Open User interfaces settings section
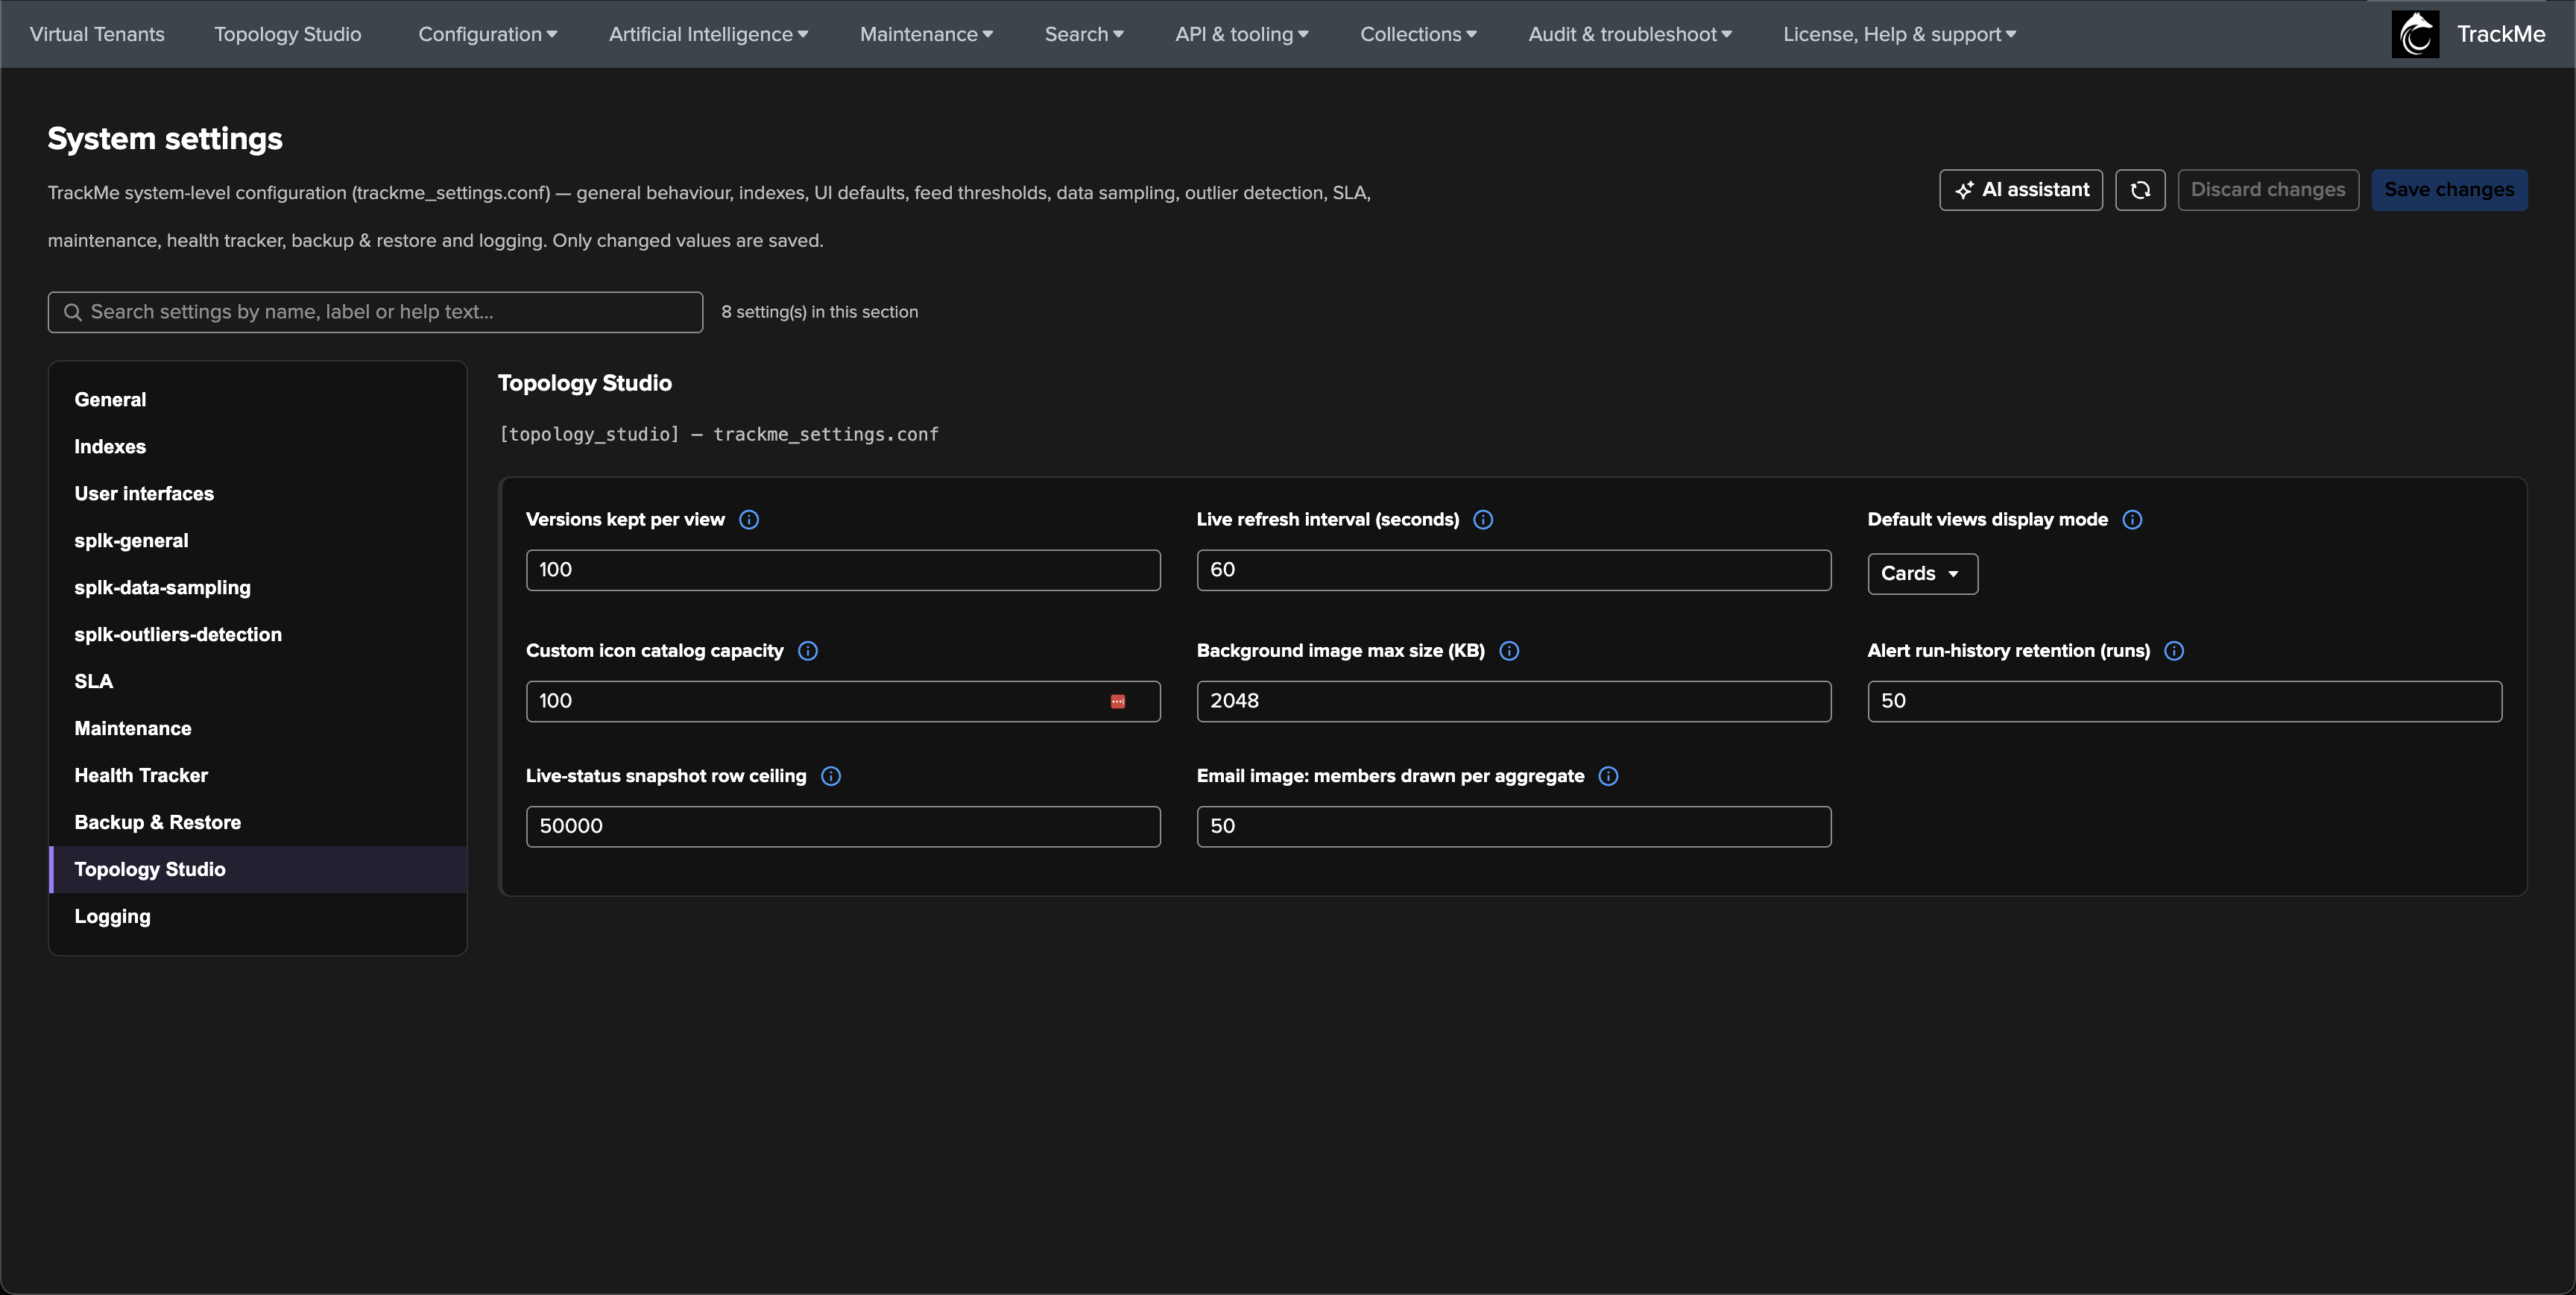The width and height of the screenshot is (2576, 1295). click(x=258, y=494)
